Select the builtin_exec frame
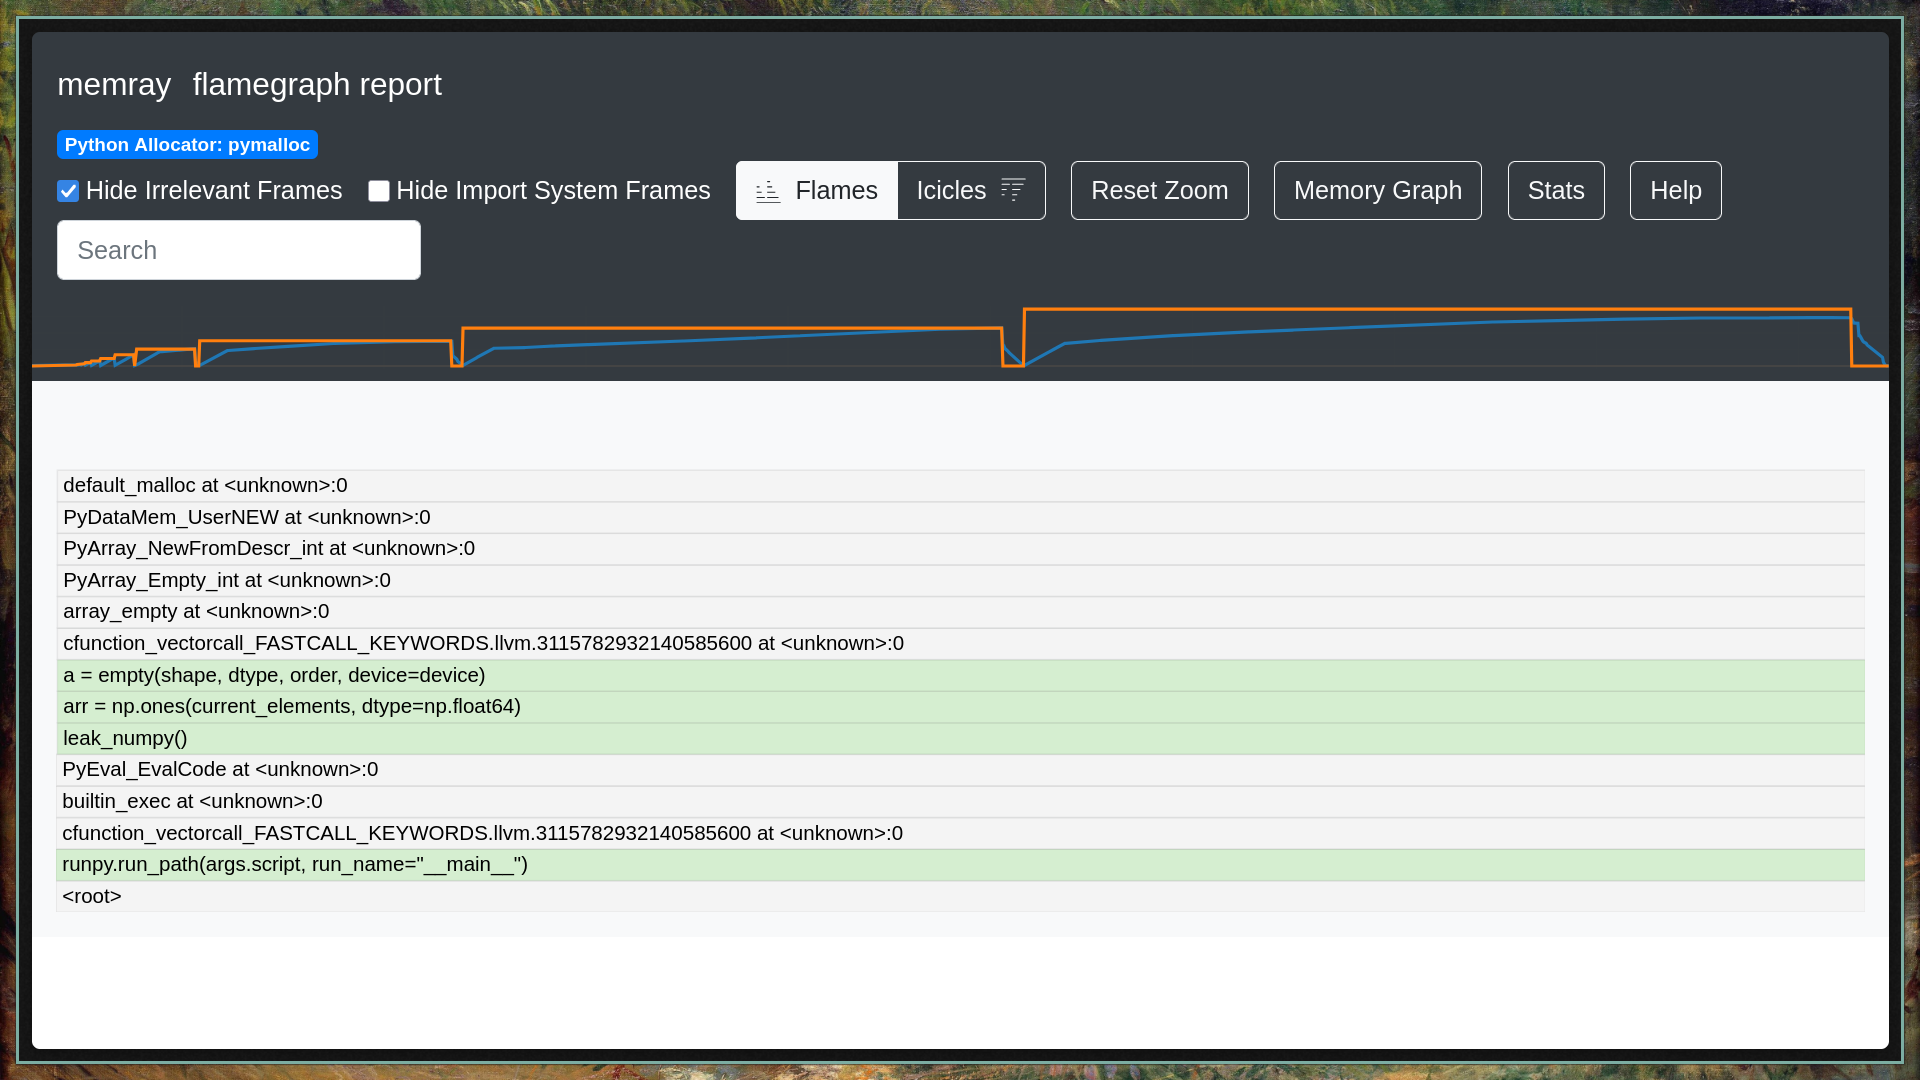Screen dimensions: 1920x1080 [x=960, y=802]
